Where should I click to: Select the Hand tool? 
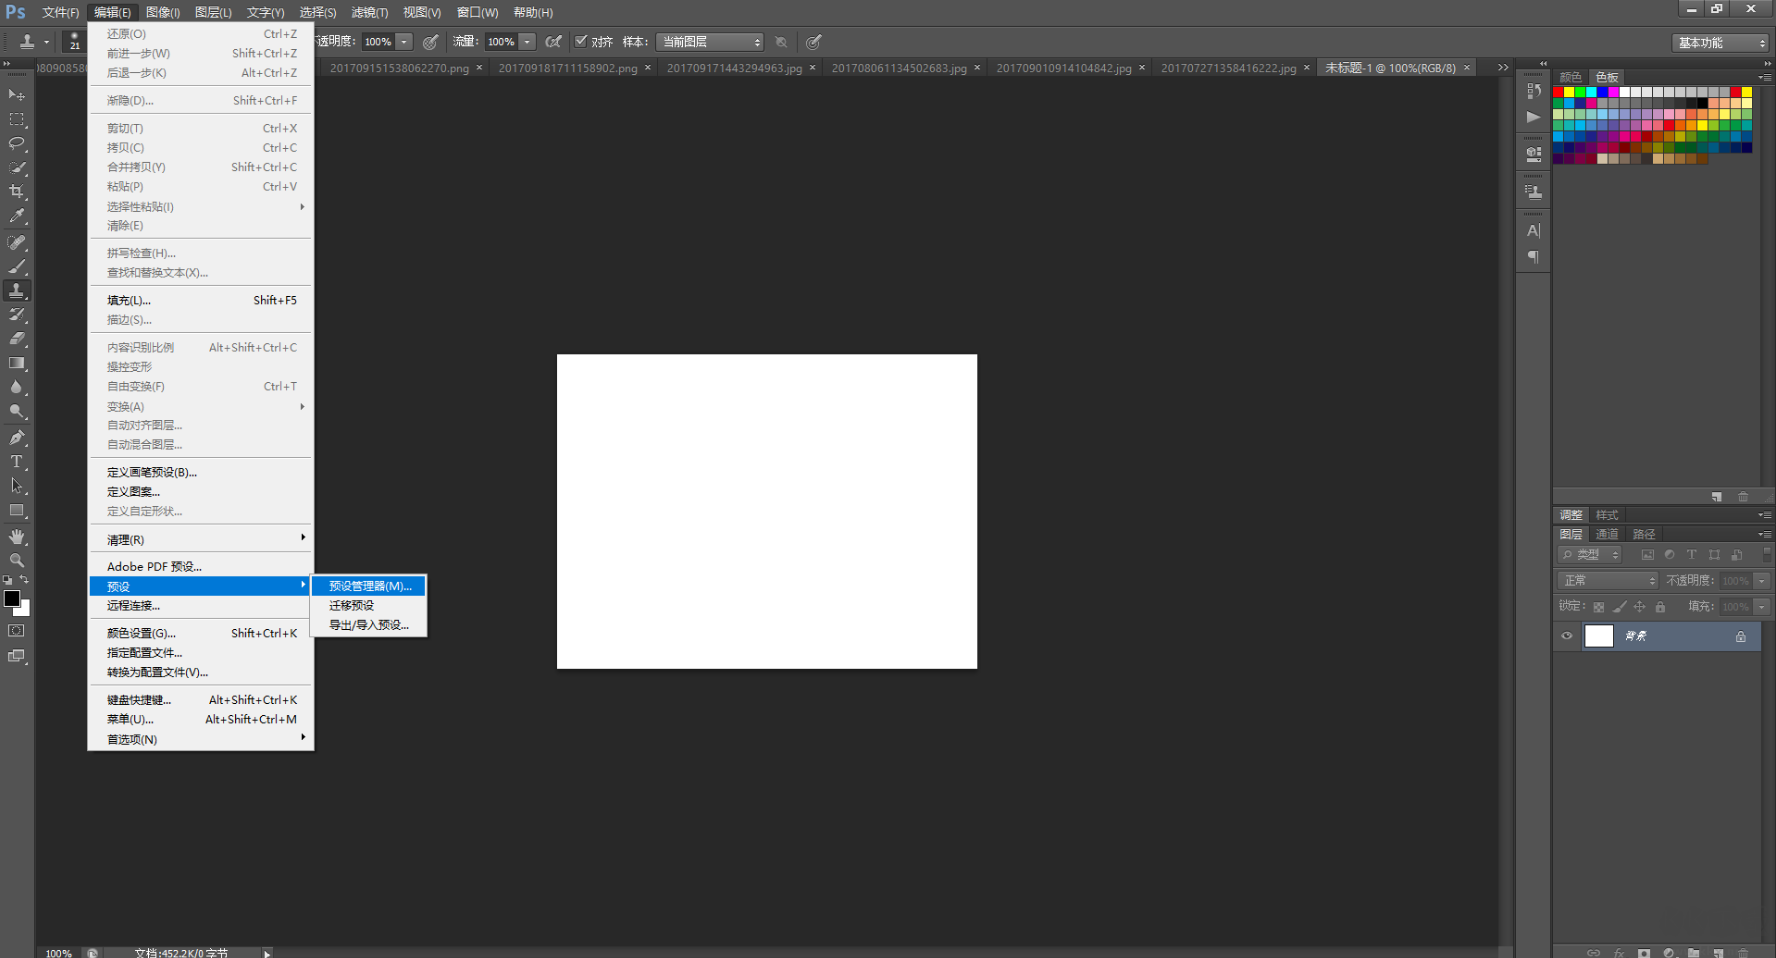[17, 537]
